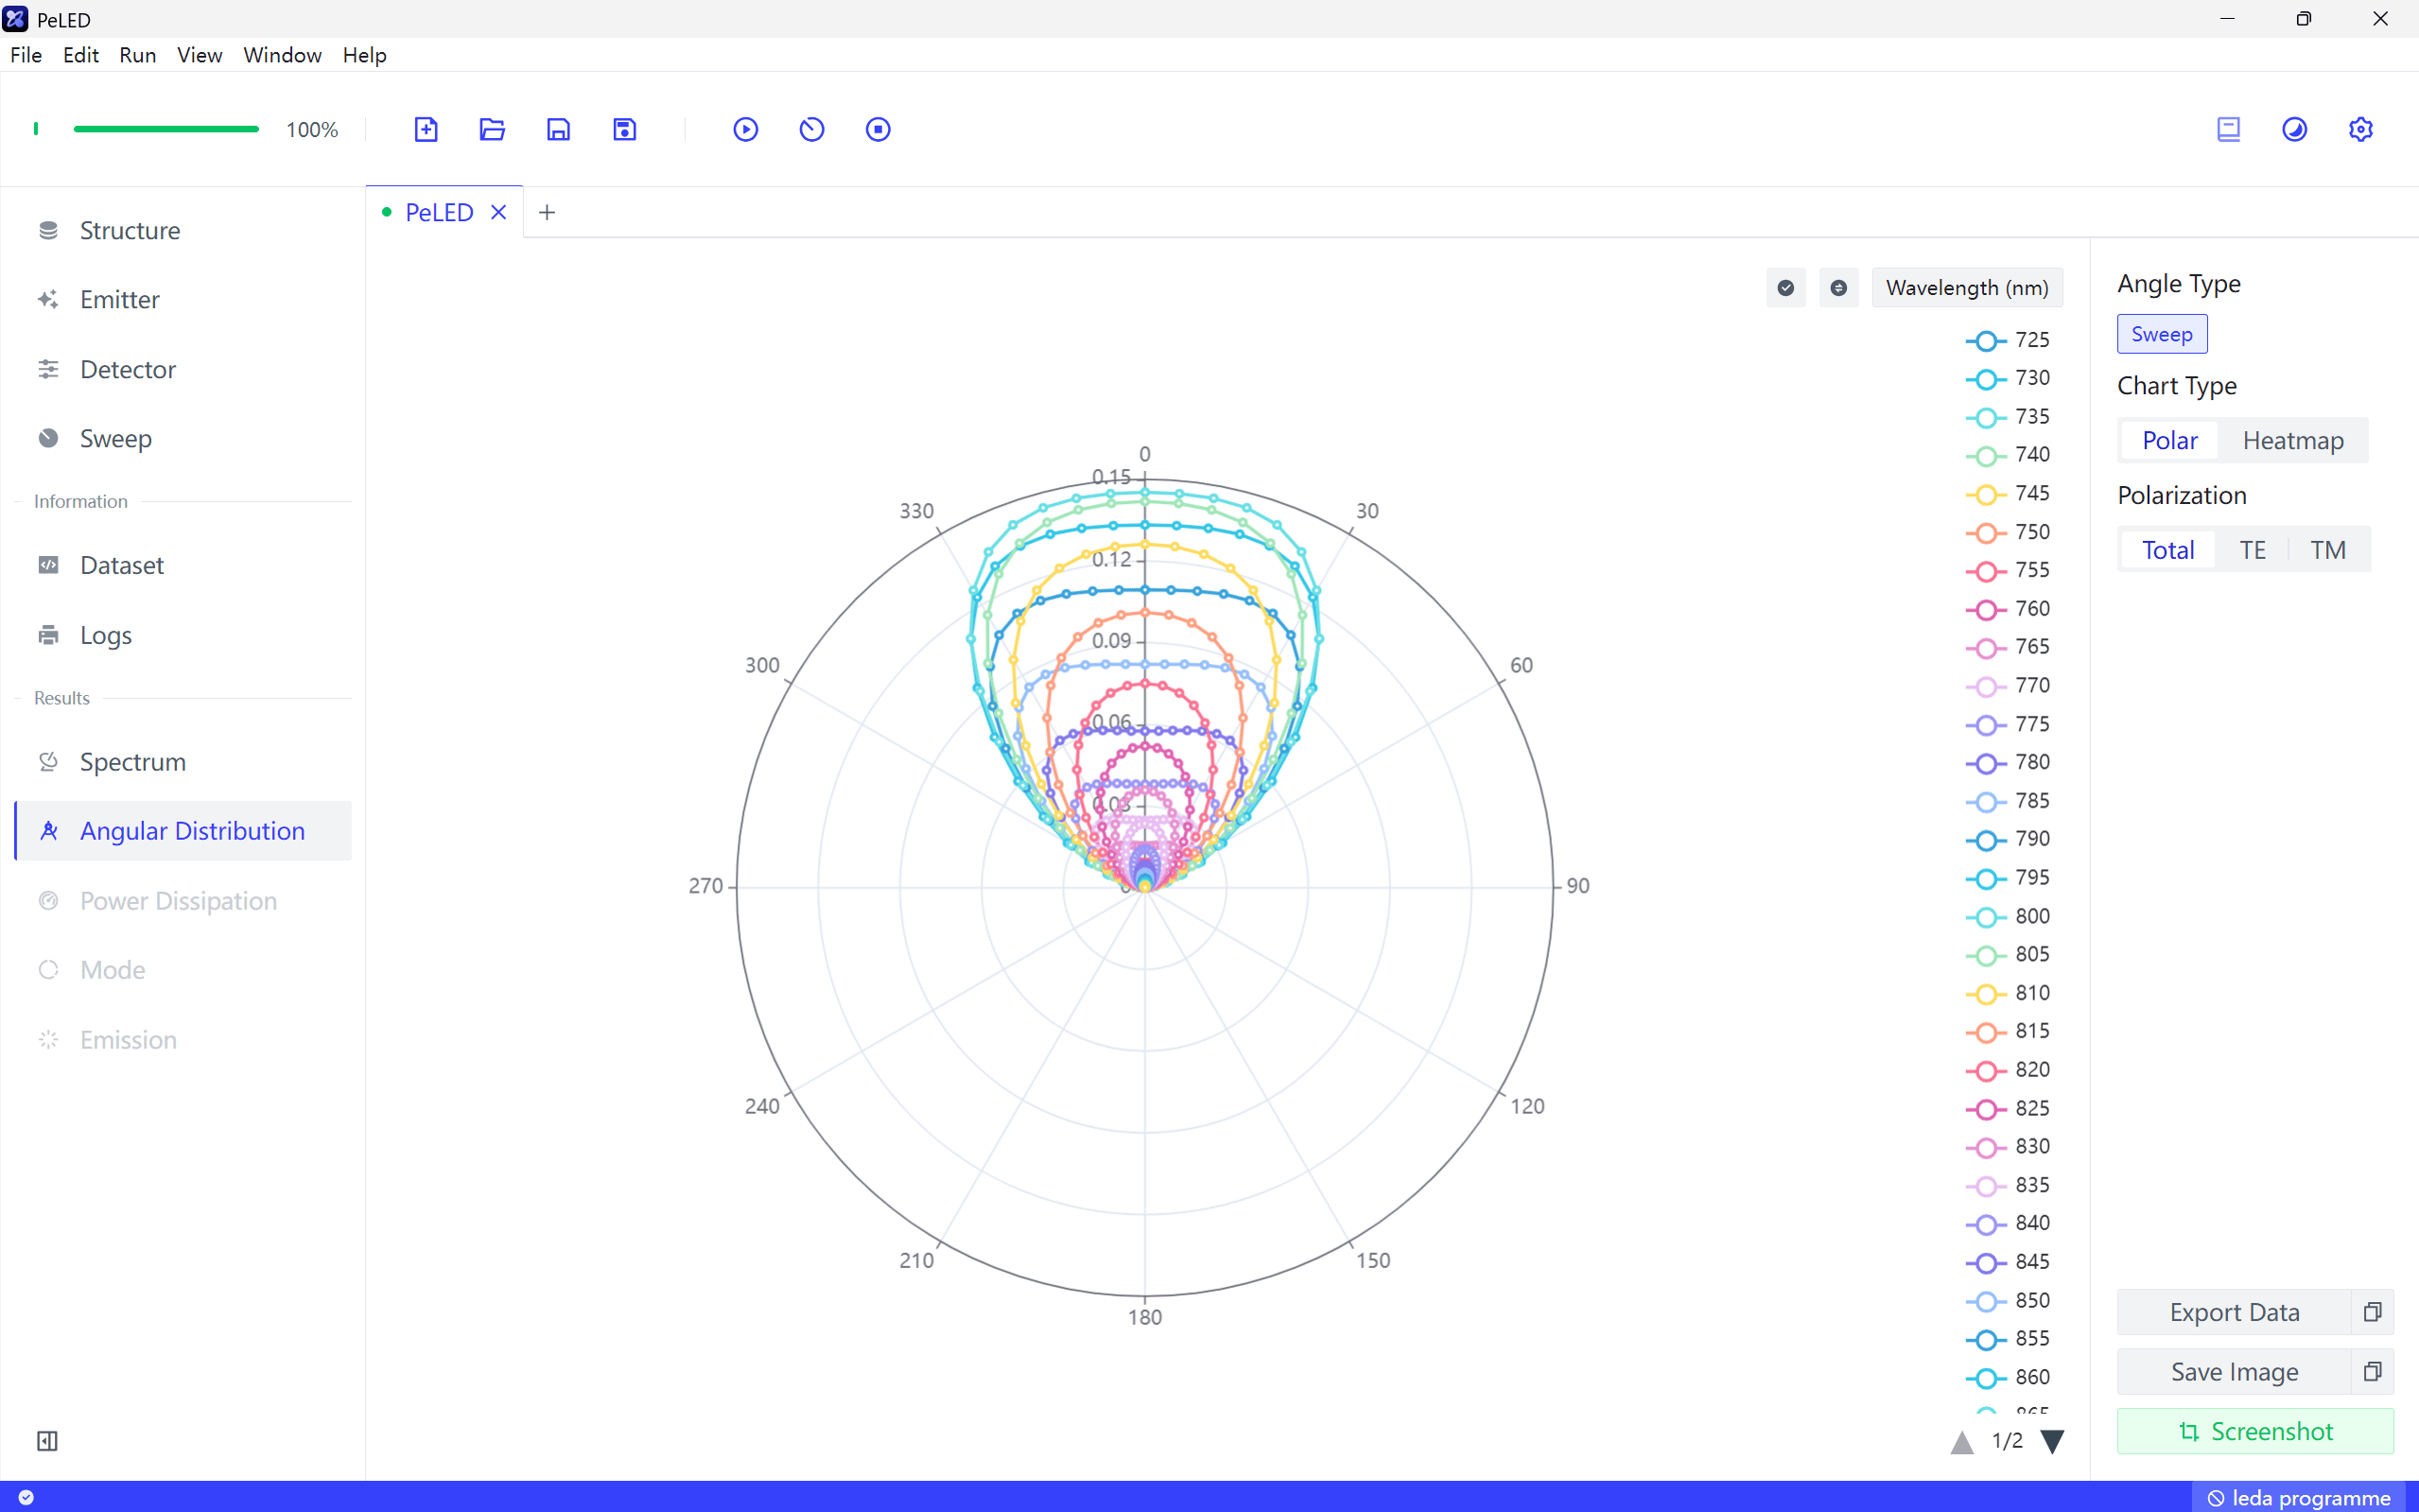Click the Export Data button

click(x=2234, y=1312)
